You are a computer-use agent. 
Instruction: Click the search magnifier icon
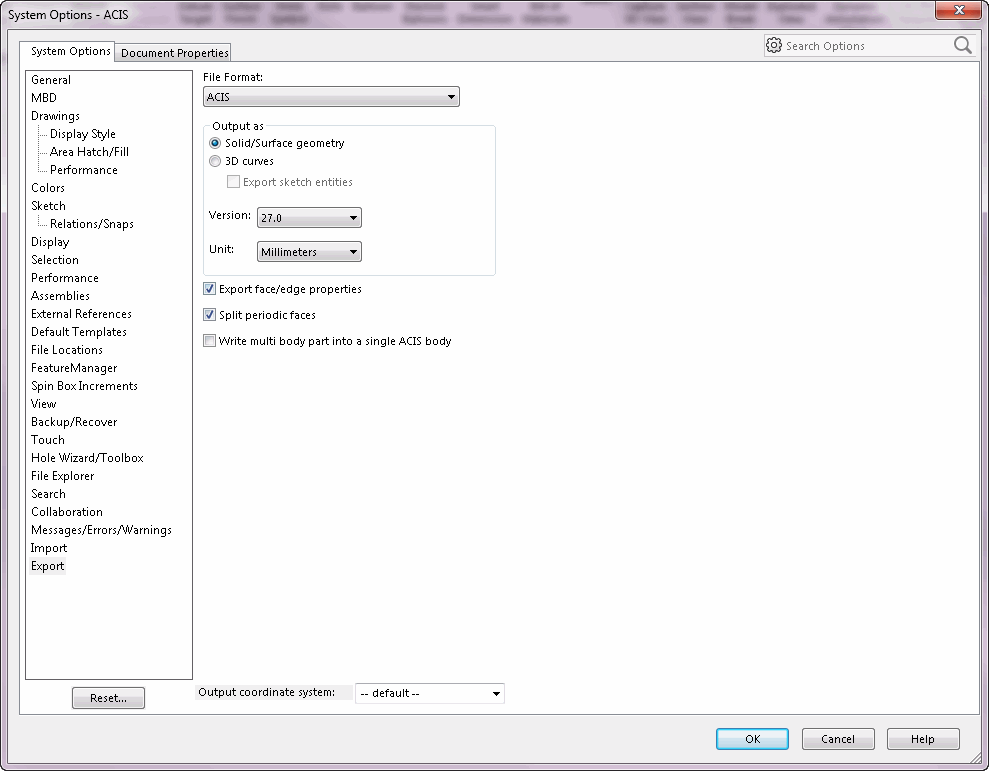click(963, 45)
